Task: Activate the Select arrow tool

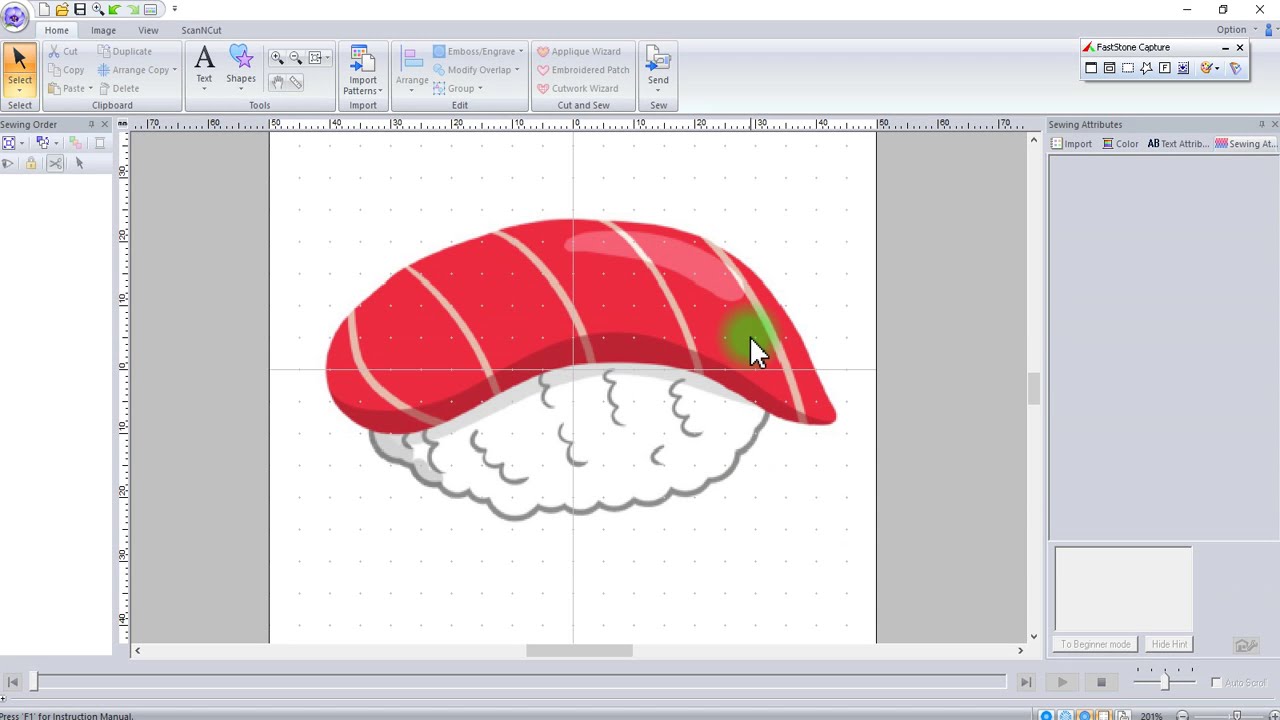Action: (x=19, y=60)
